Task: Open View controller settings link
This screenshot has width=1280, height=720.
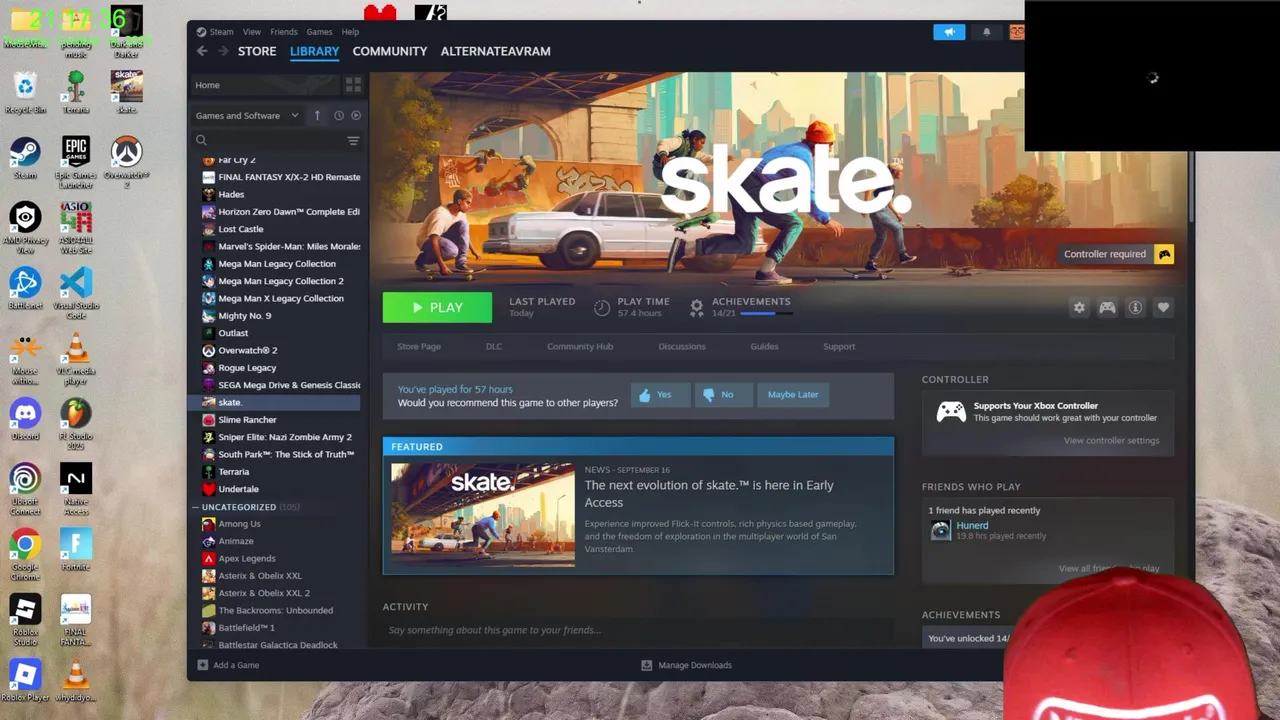Action: (1111, 441)
